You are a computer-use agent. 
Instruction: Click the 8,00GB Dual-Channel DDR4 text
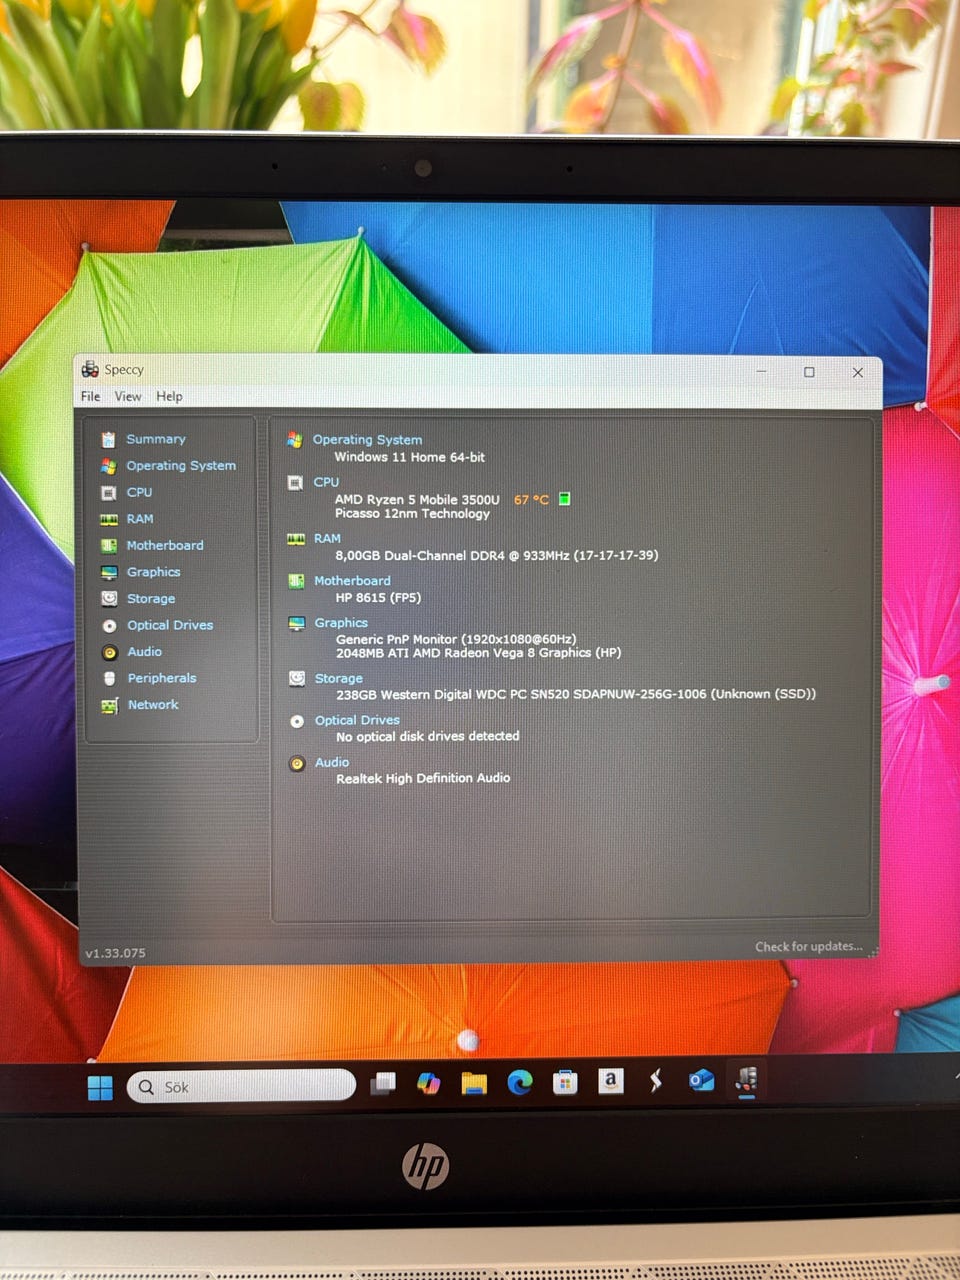[496, 555]
